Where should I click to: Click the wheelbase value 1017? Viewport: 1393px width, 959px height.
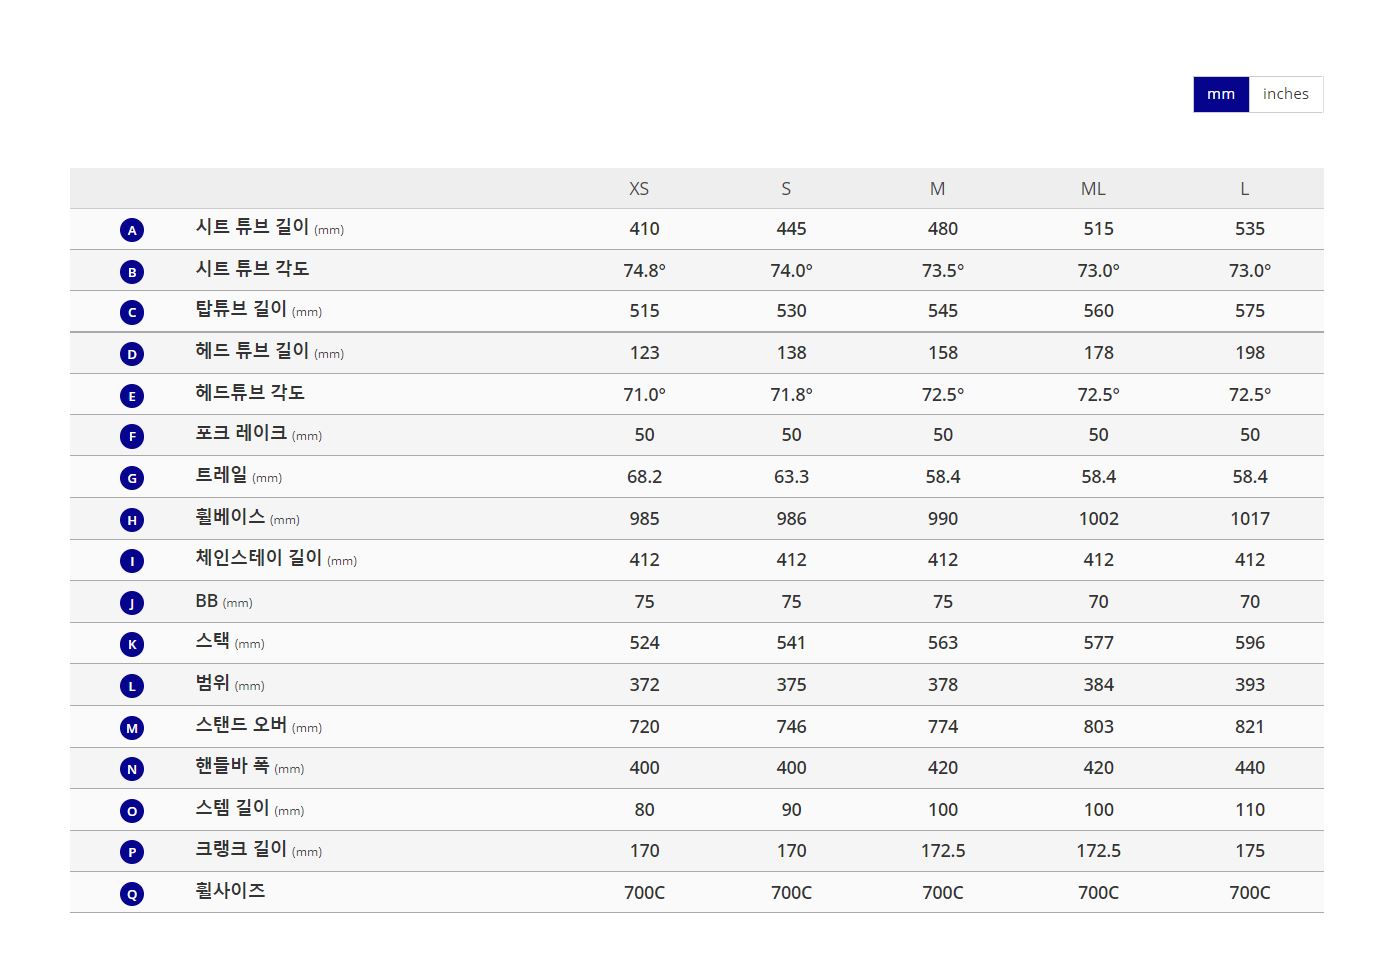tap(1249, 519)
